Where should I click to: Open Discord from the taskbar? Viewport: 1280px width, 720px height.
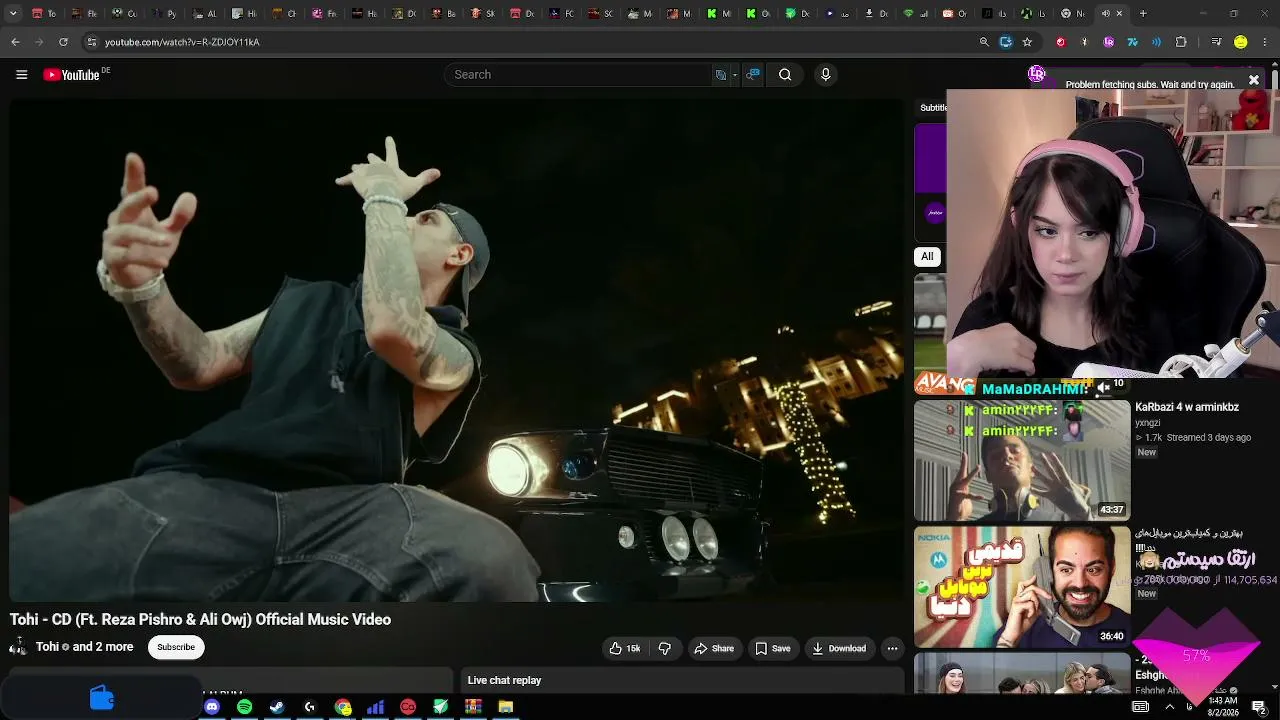click(212, 707)
